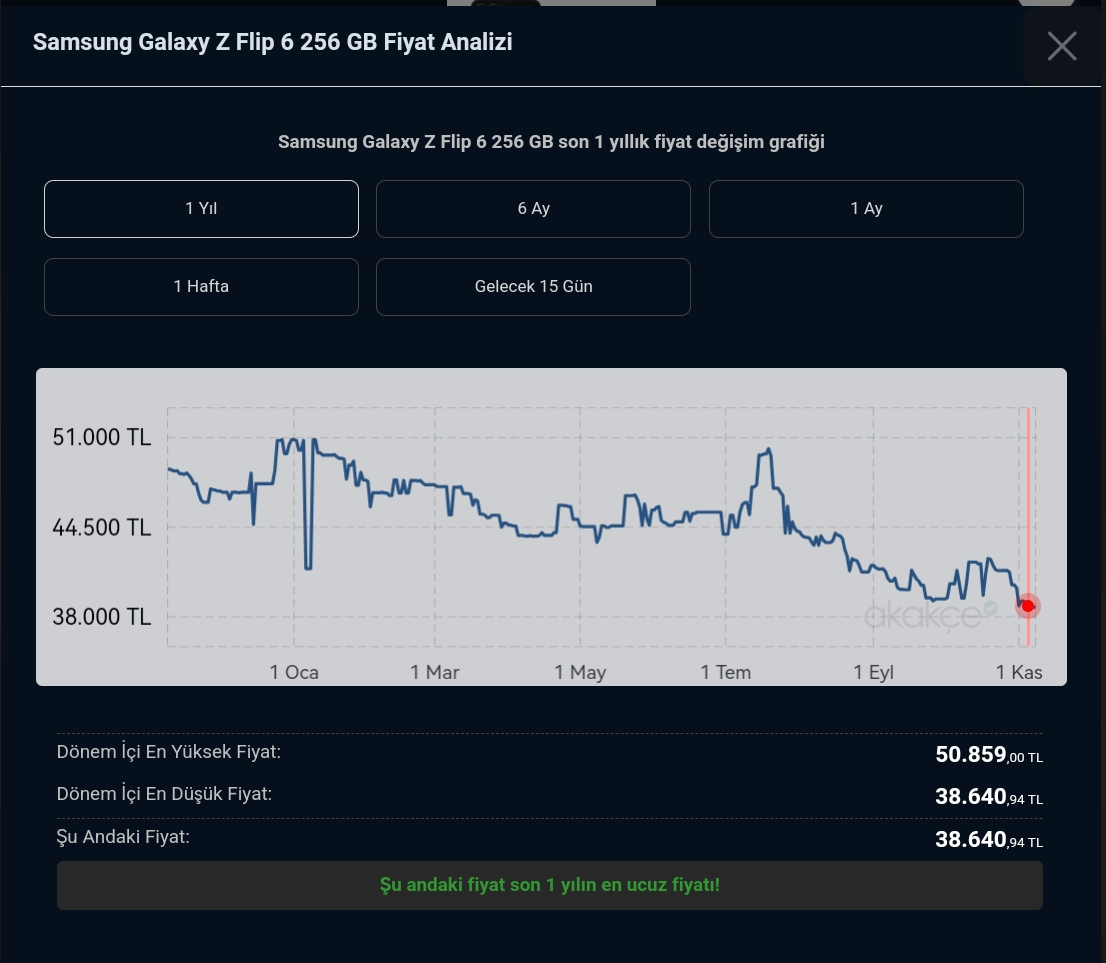Click the Şu Andaki Fiyat label

(x=123, y=837)
